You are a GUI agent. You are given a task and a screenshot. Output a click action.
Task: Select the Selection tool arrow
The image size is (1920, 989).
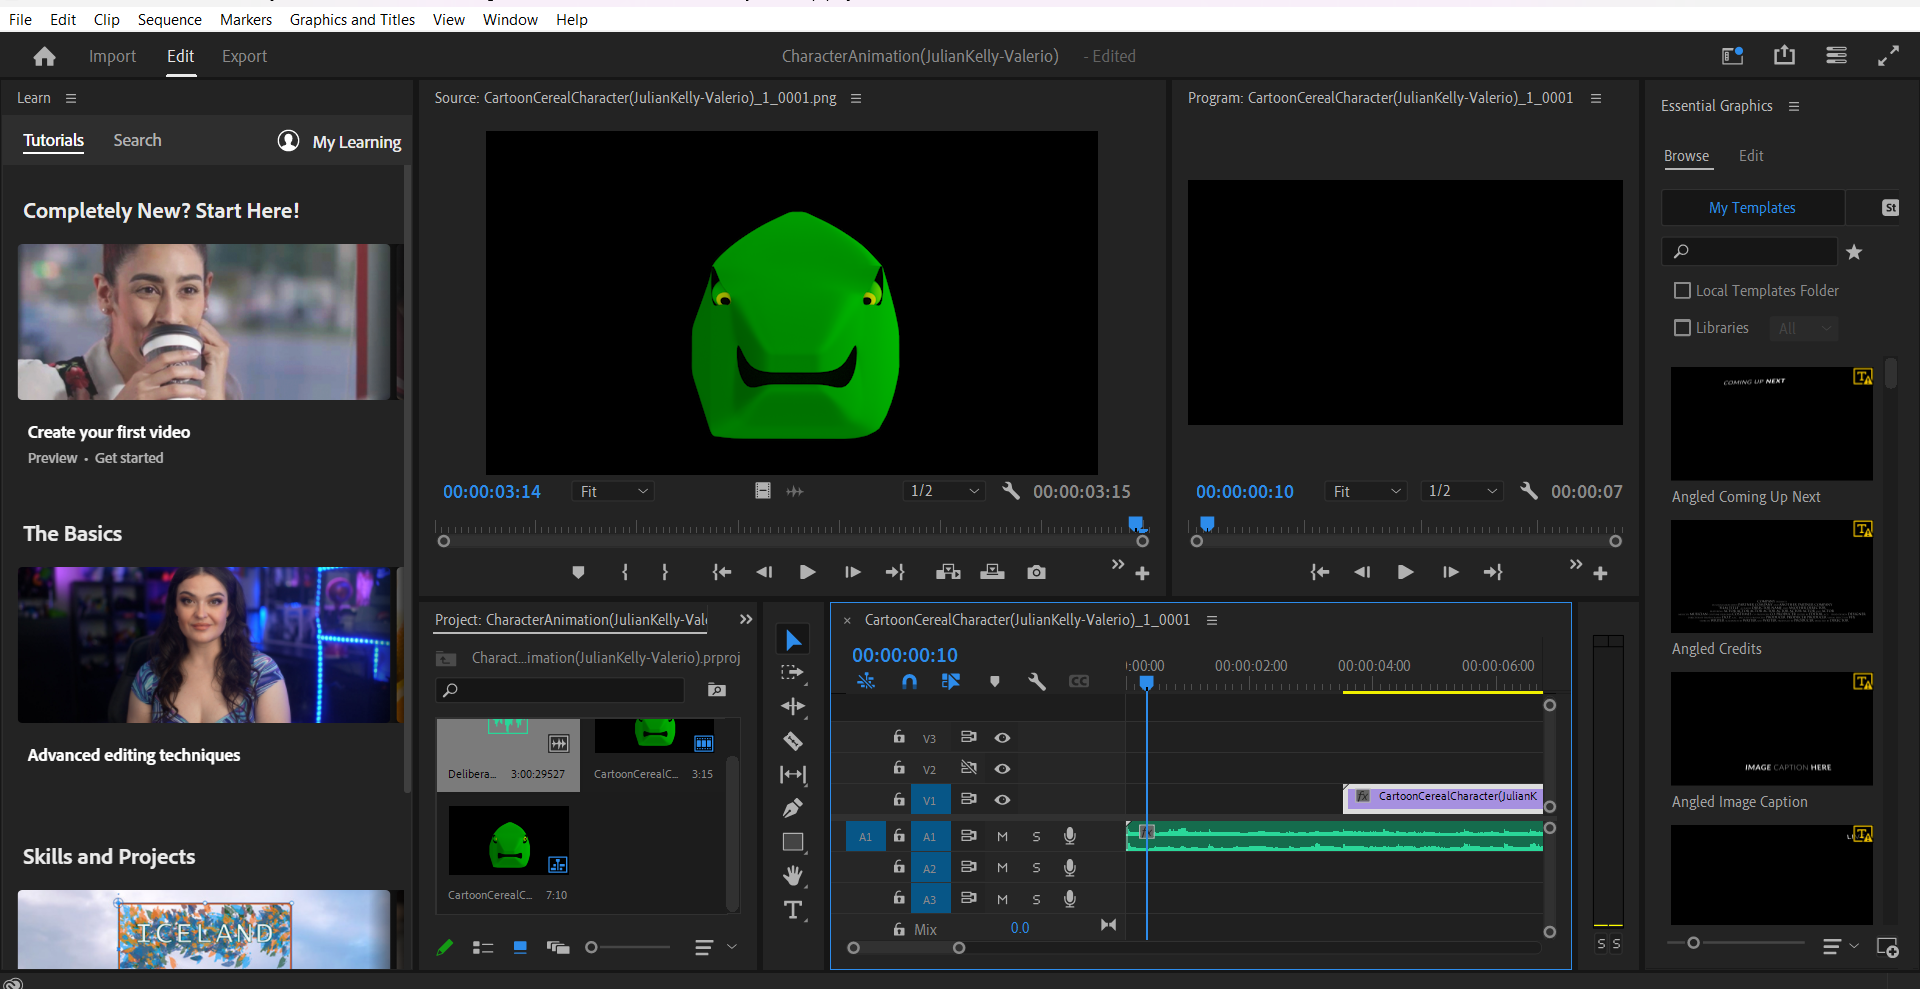tap(793, 640)
